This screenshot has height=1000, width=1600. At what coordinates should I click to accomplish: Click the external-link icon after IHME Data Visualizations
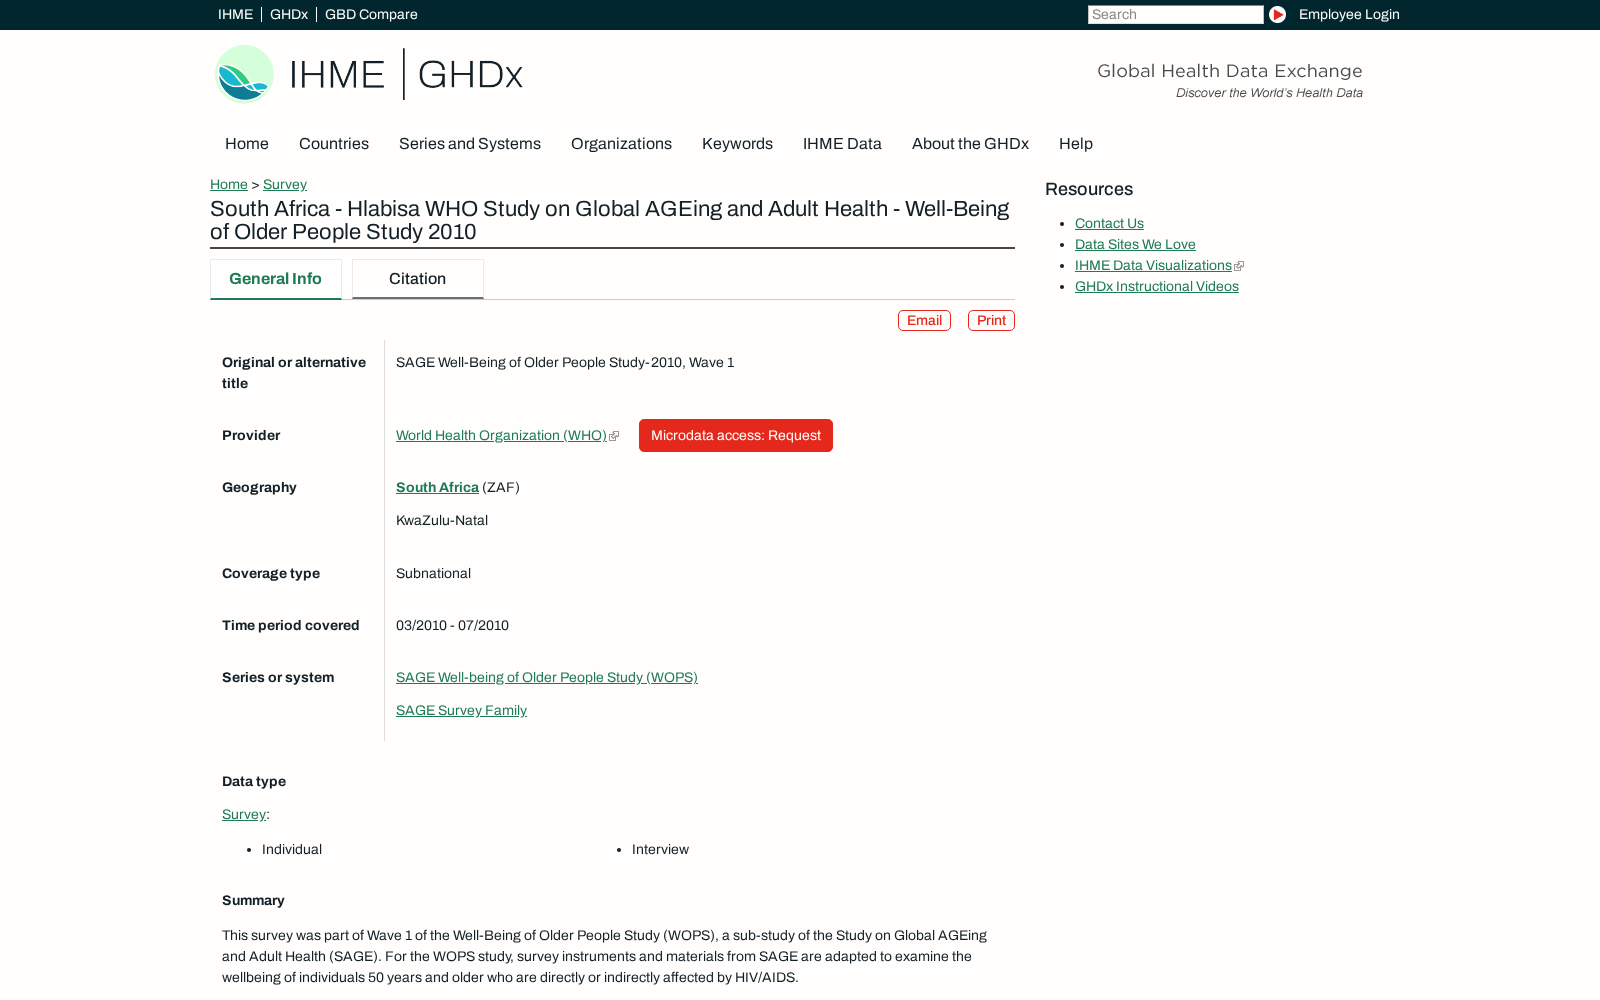click(1239, 266)
